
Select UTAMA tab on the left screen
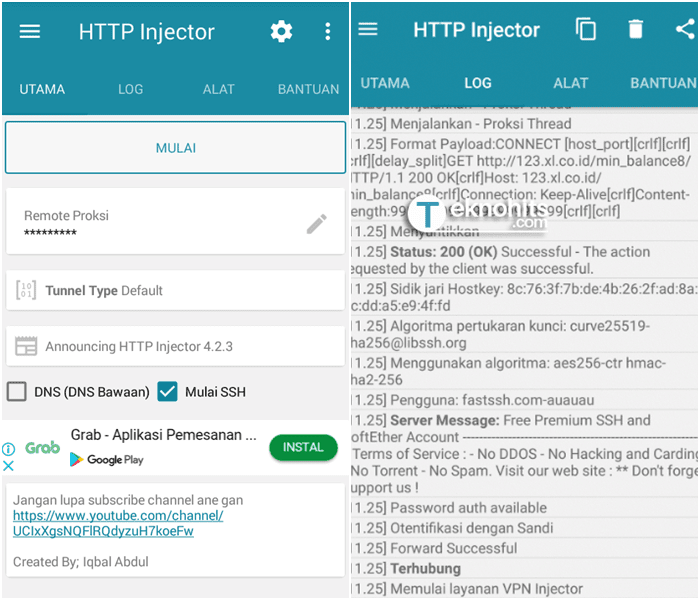(42, 89)
